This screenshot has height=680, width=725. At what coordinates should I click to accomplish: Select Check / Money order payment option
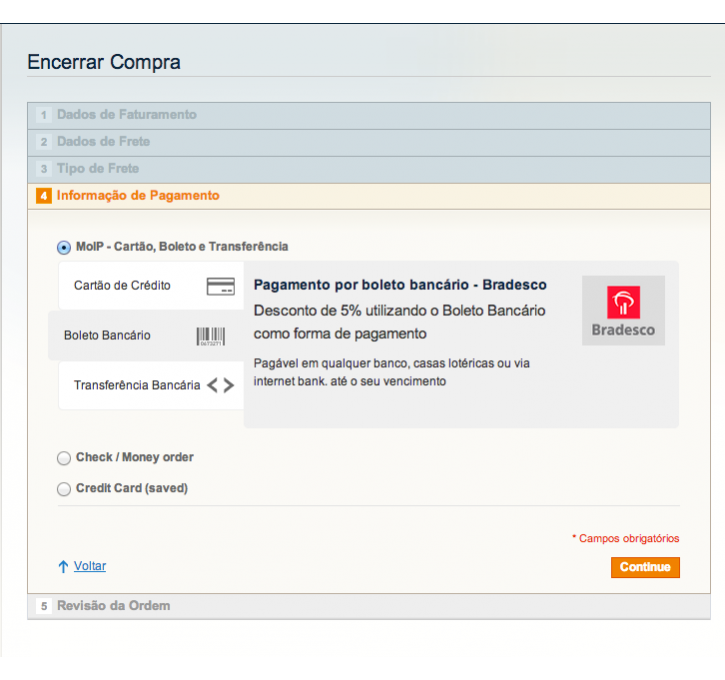point(64,458)
